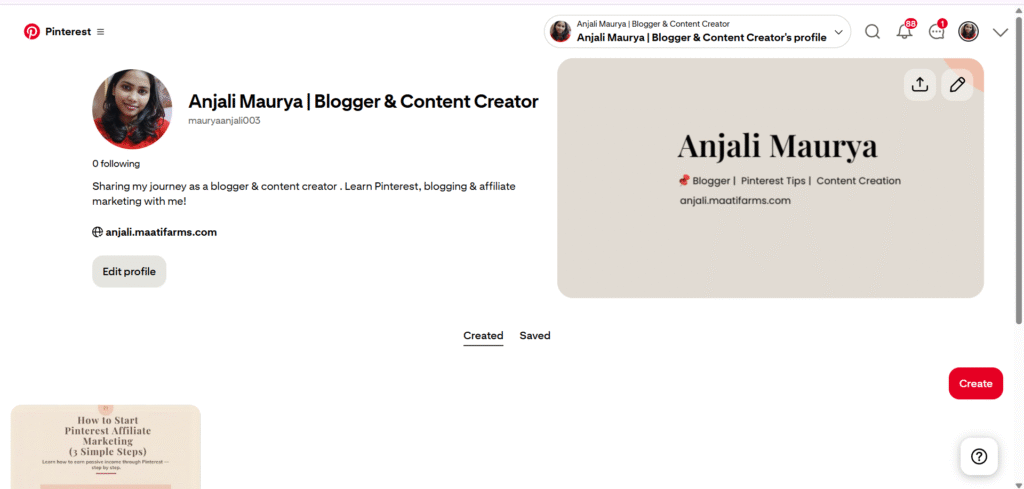
Task: Click small avatar inside profile switcher
Action: coord(560,31)
